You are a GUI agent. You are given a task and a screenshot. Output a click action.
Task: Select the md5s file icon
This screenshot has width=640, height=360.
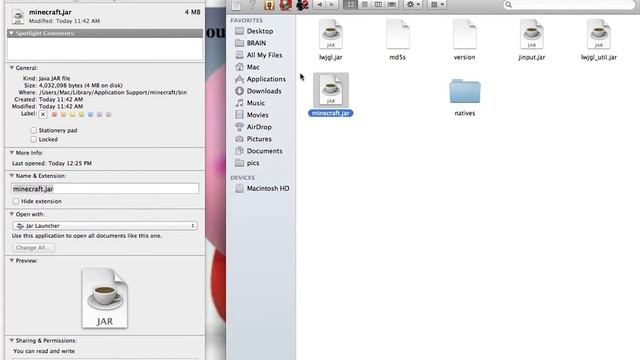point(398,35)
